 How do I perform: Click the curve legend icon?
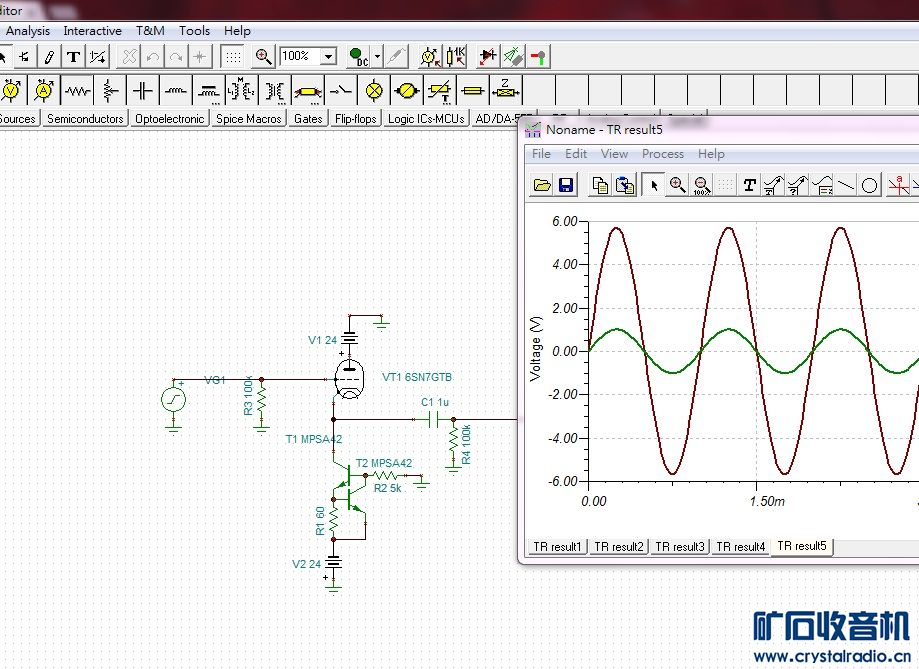[822, 185]
